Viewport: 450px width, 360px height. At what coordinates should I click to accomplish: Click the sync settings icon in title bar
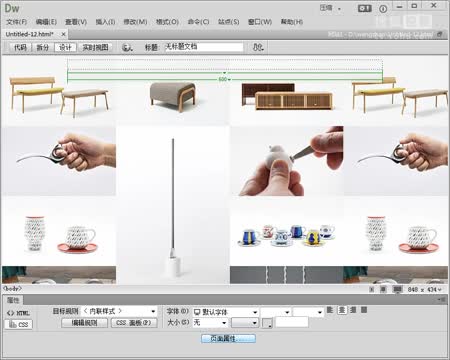(x=364, y=8)
